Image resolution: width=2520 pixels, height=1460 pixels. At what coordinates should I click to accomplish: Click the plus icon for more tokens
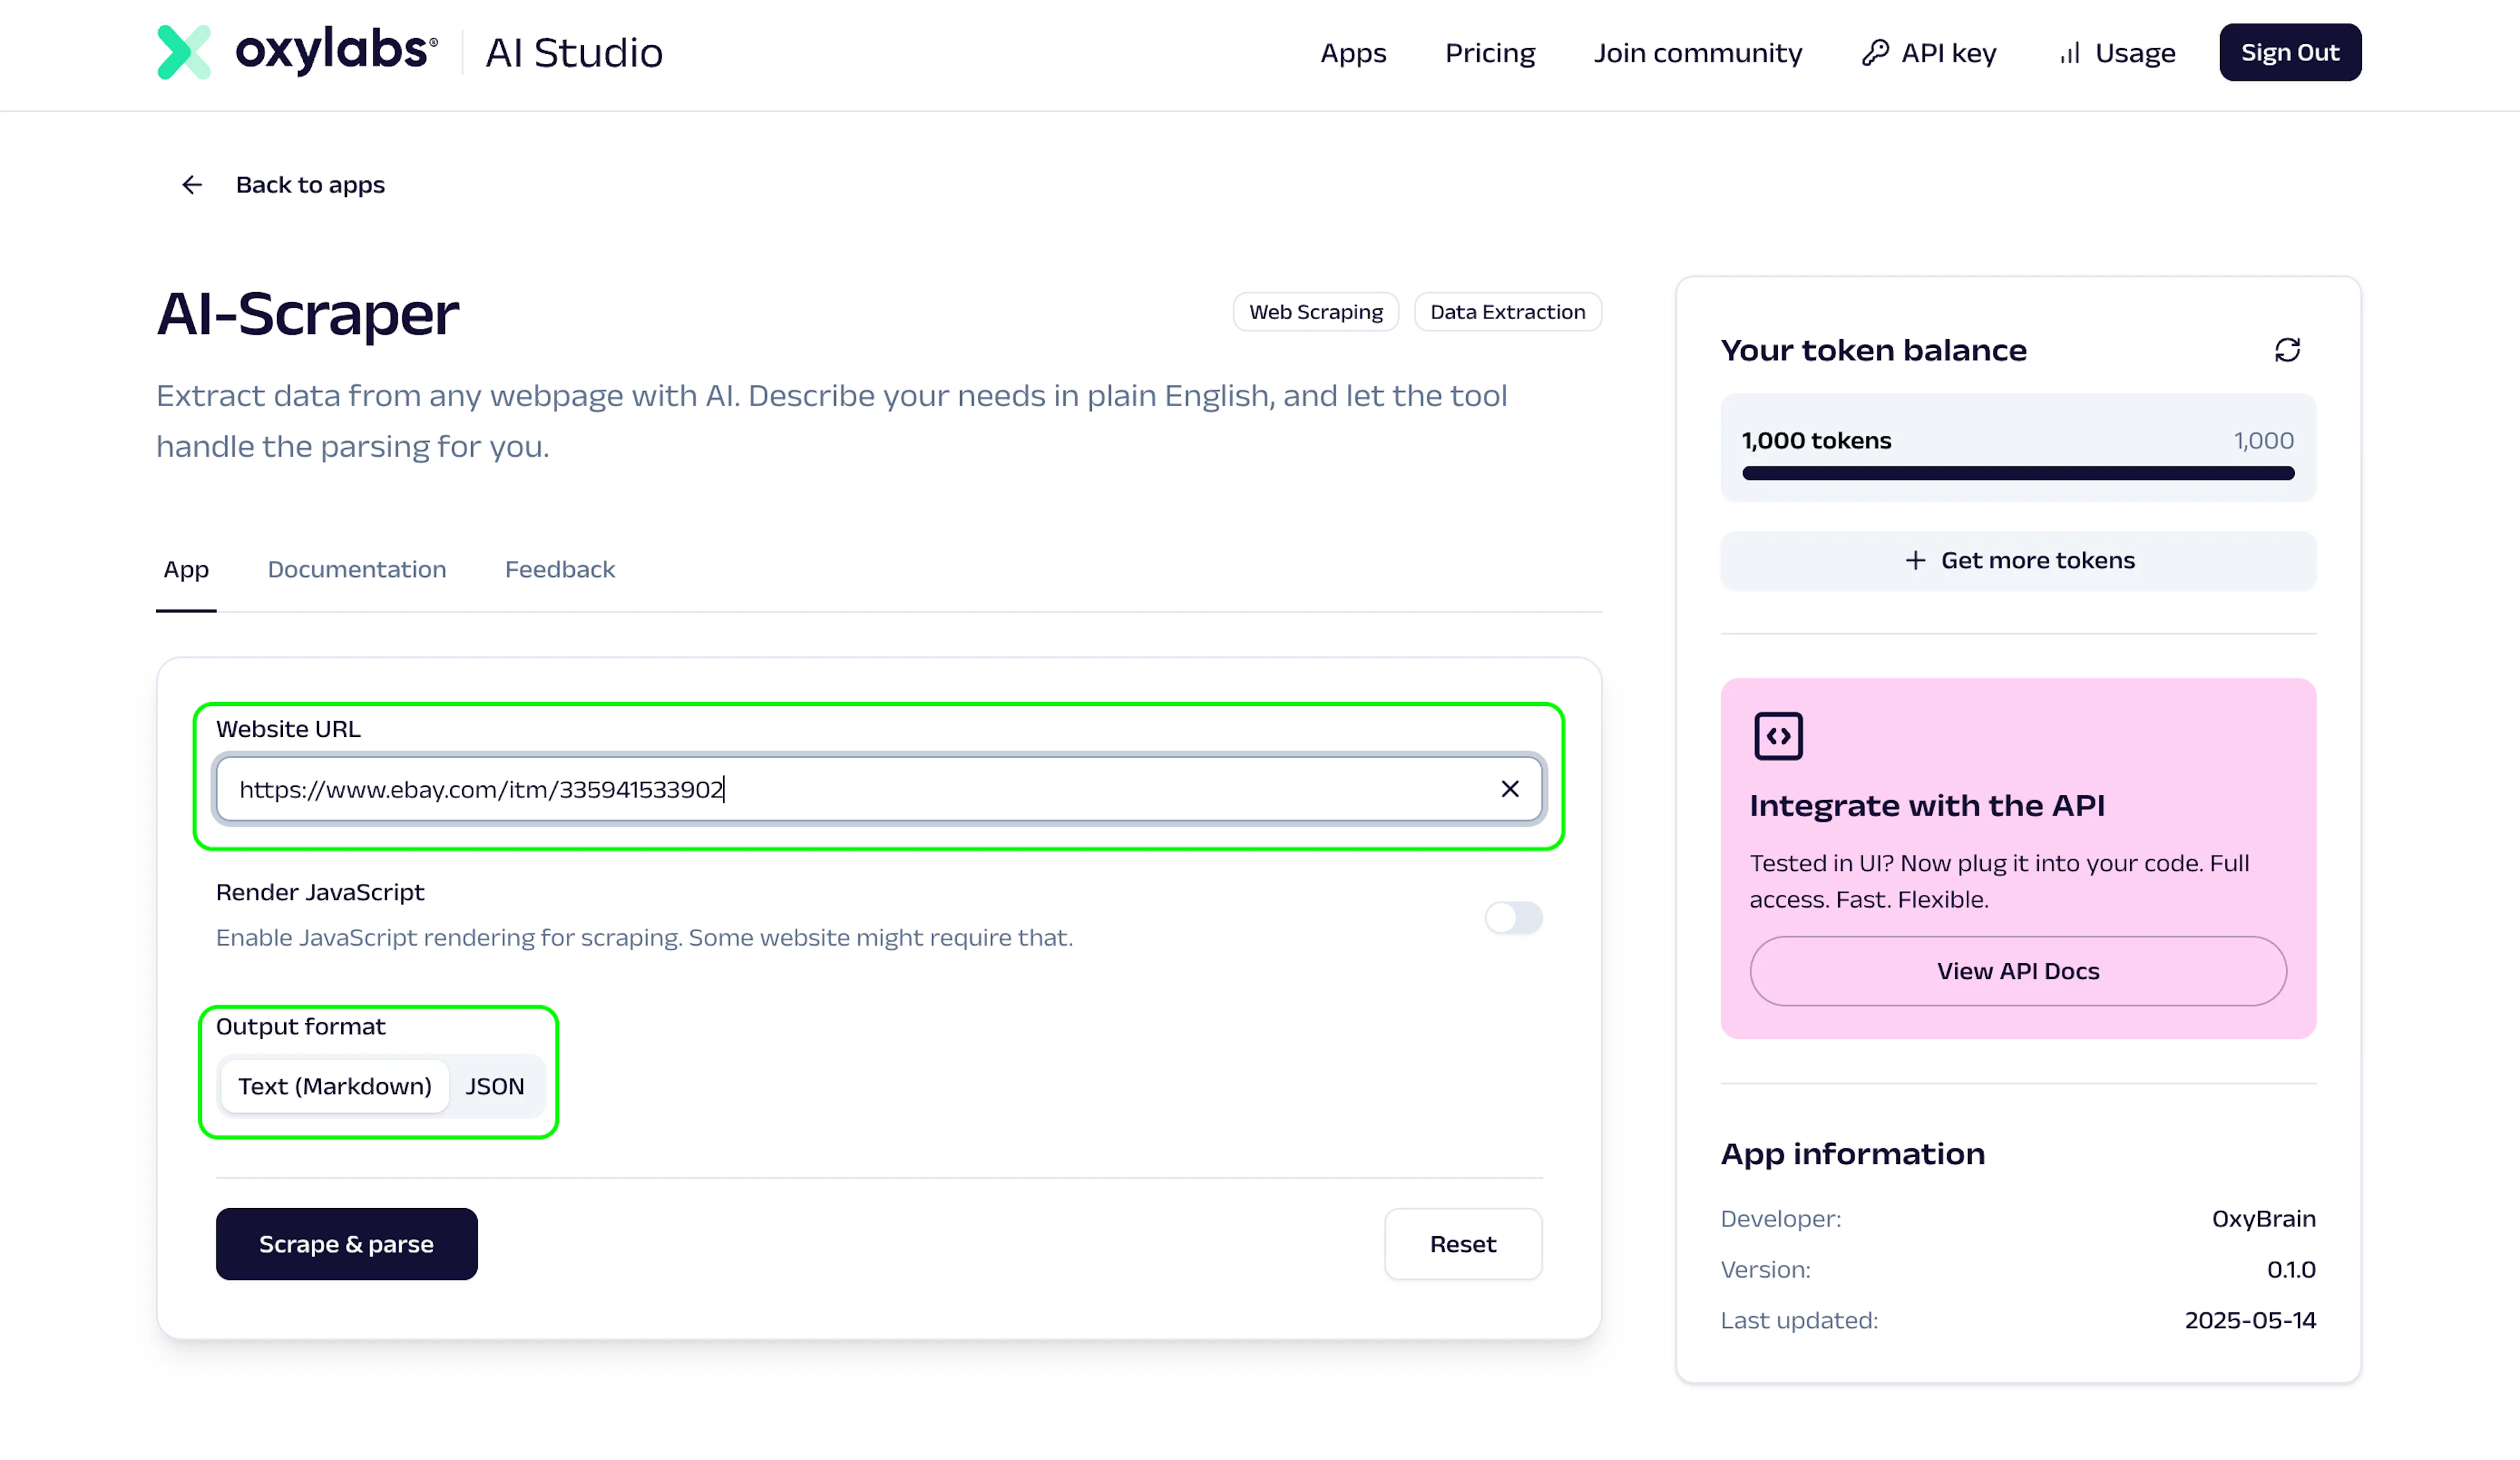click(x=1914, y=560)
